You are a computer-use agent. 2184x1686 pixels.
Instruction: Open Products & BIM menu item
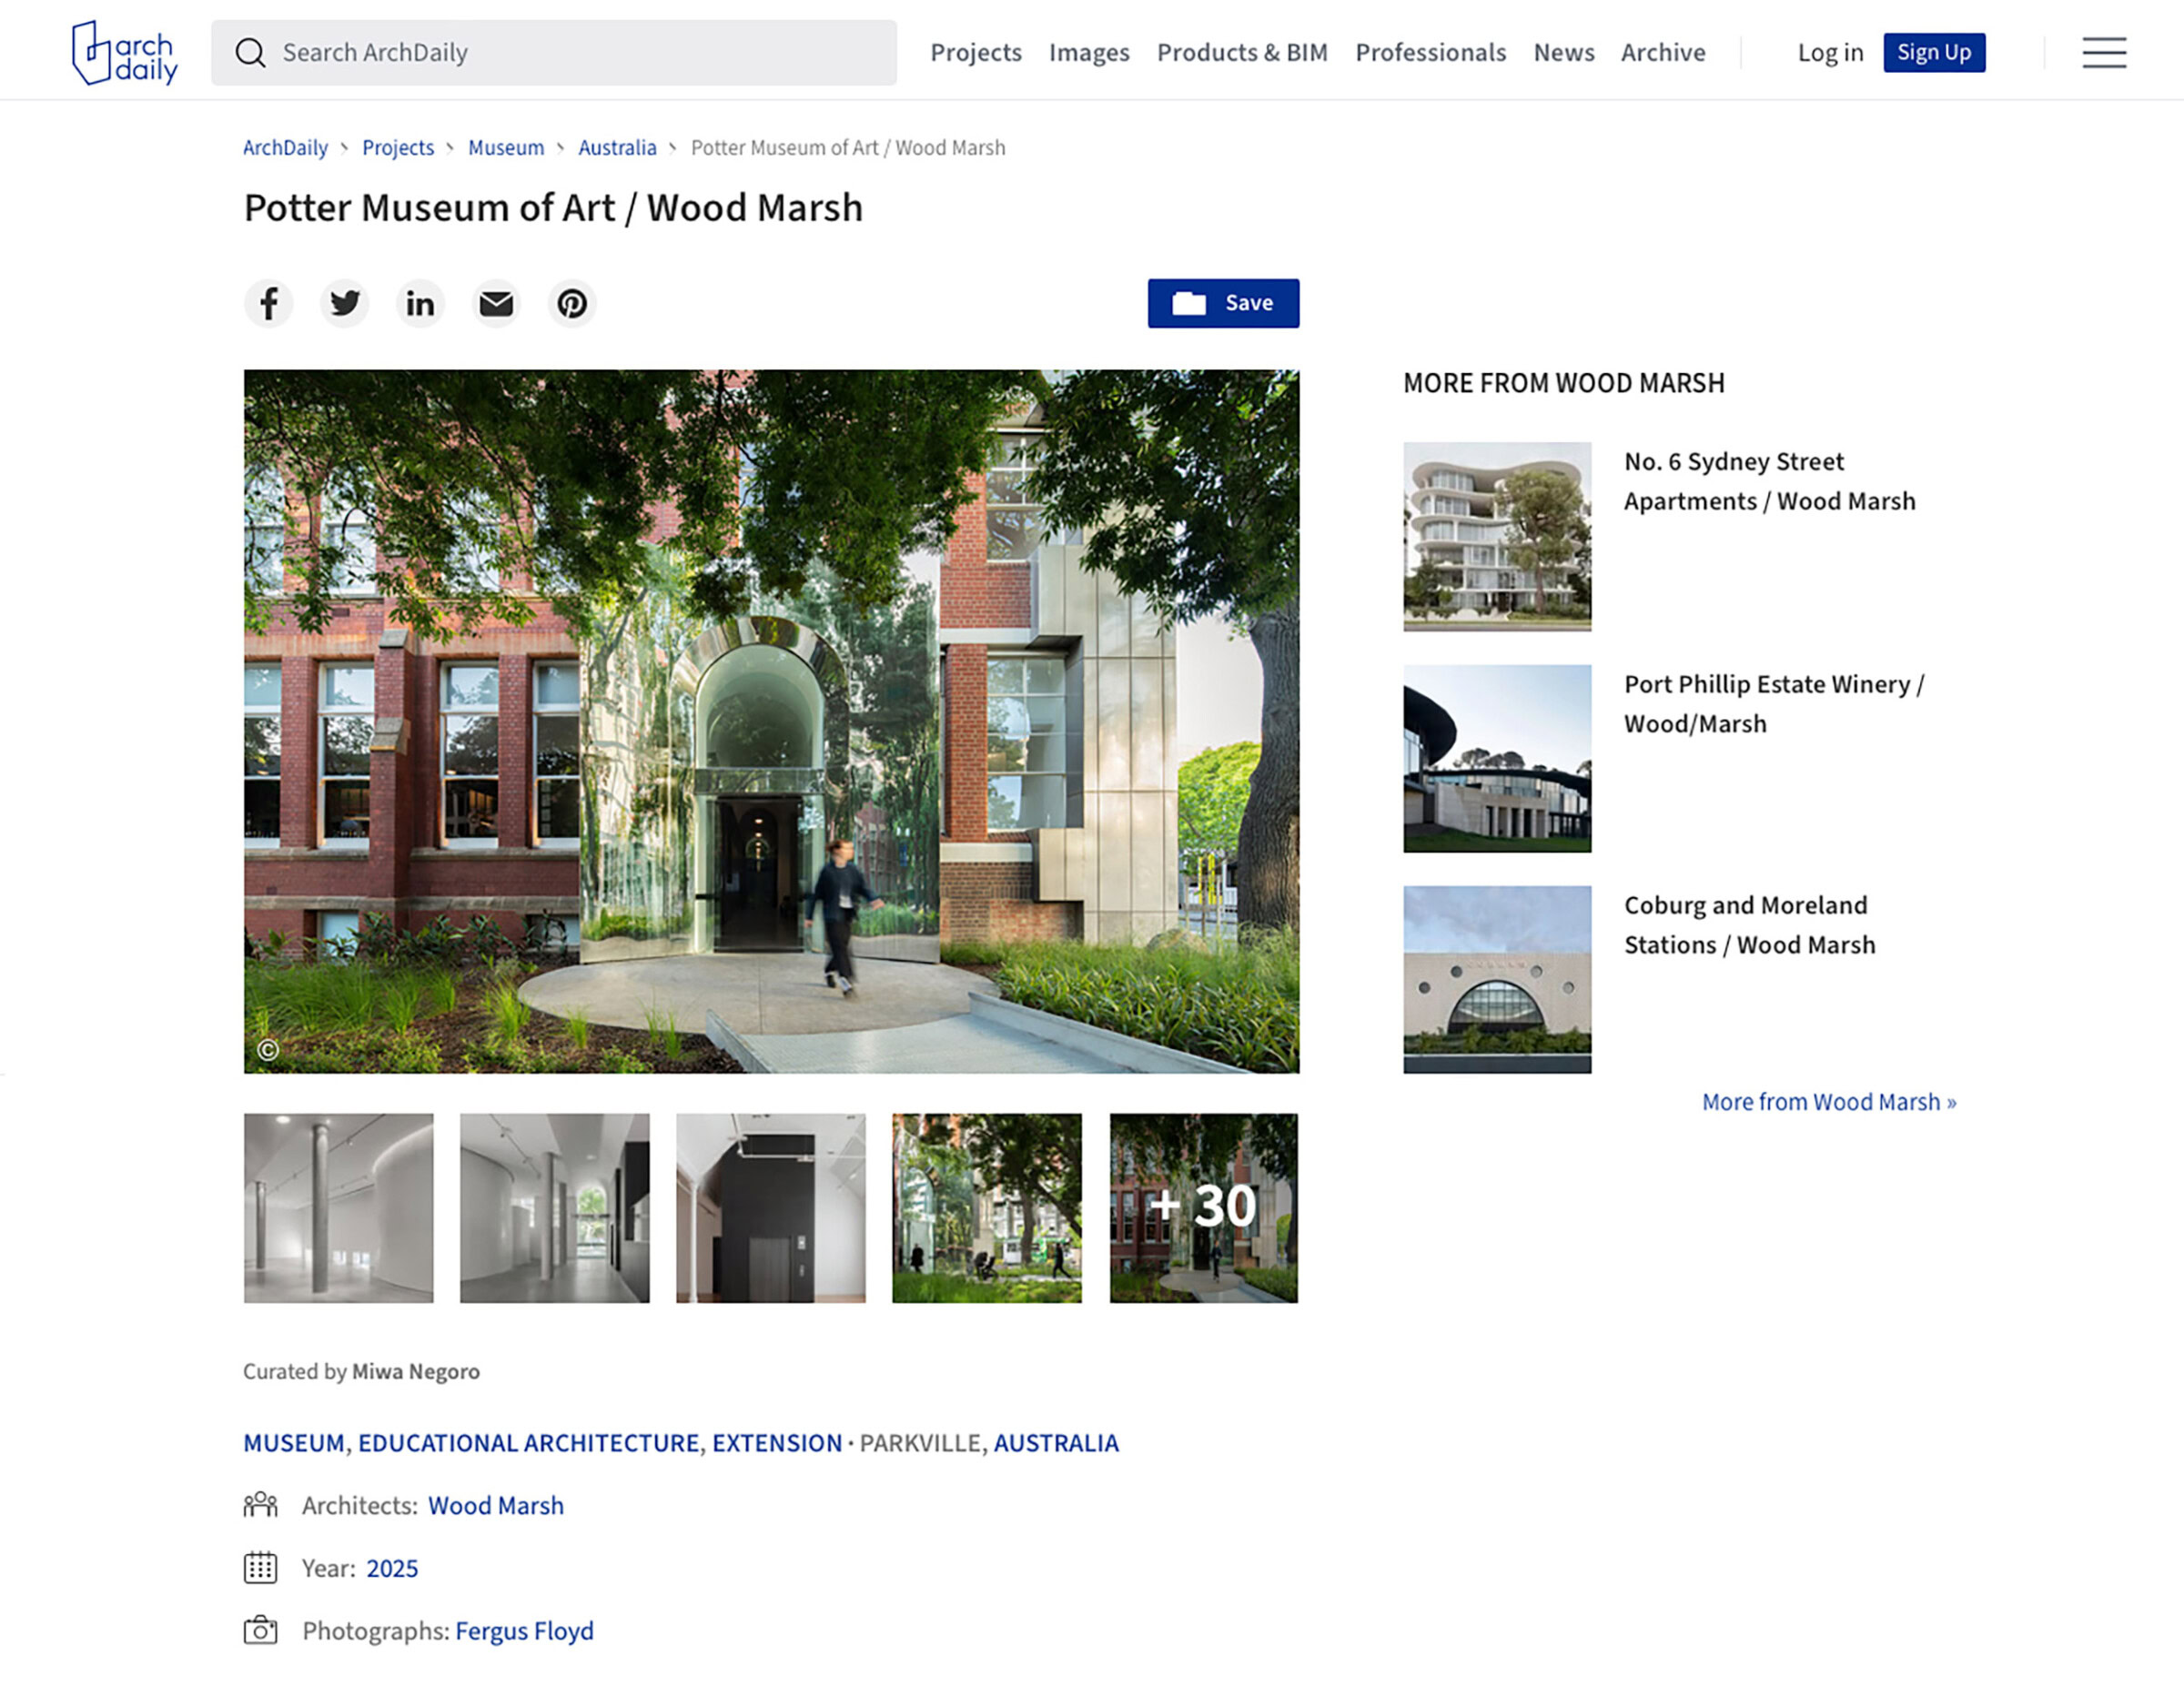point(1242,53)
